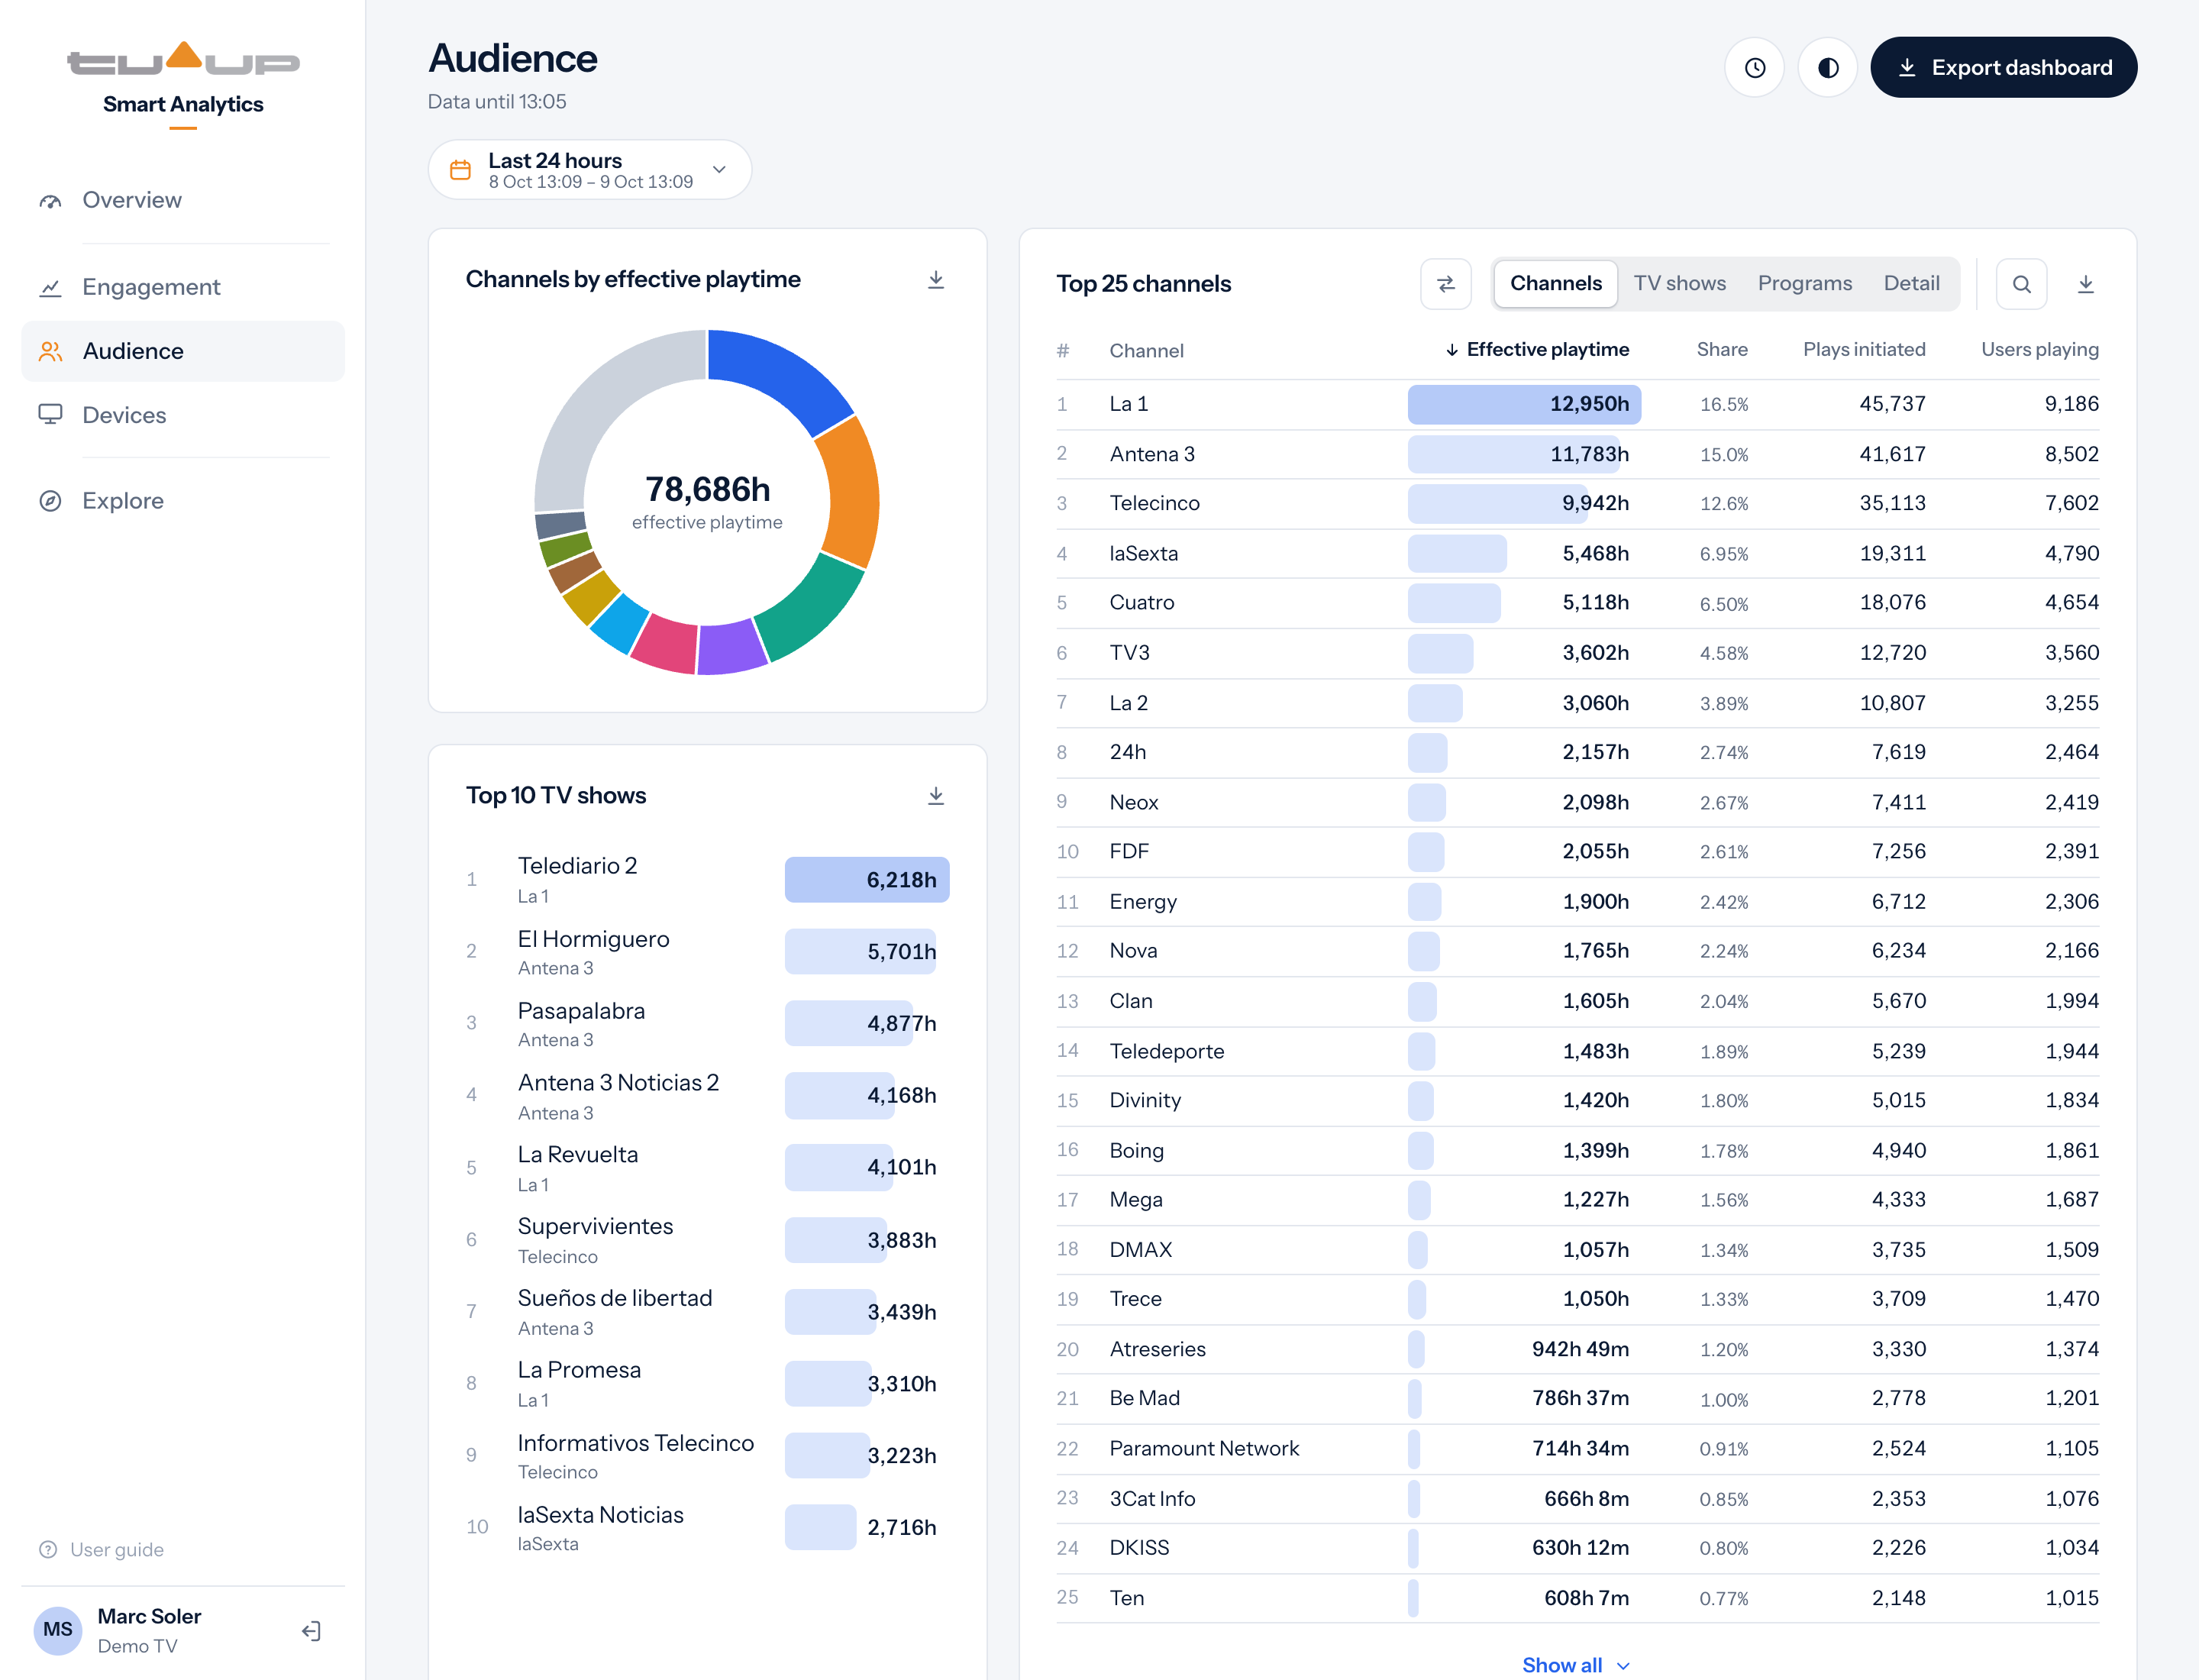Viewport: 2199px width, 1680px height.
Task: Click the MS user avatar
Action: tap(58, 1630)
